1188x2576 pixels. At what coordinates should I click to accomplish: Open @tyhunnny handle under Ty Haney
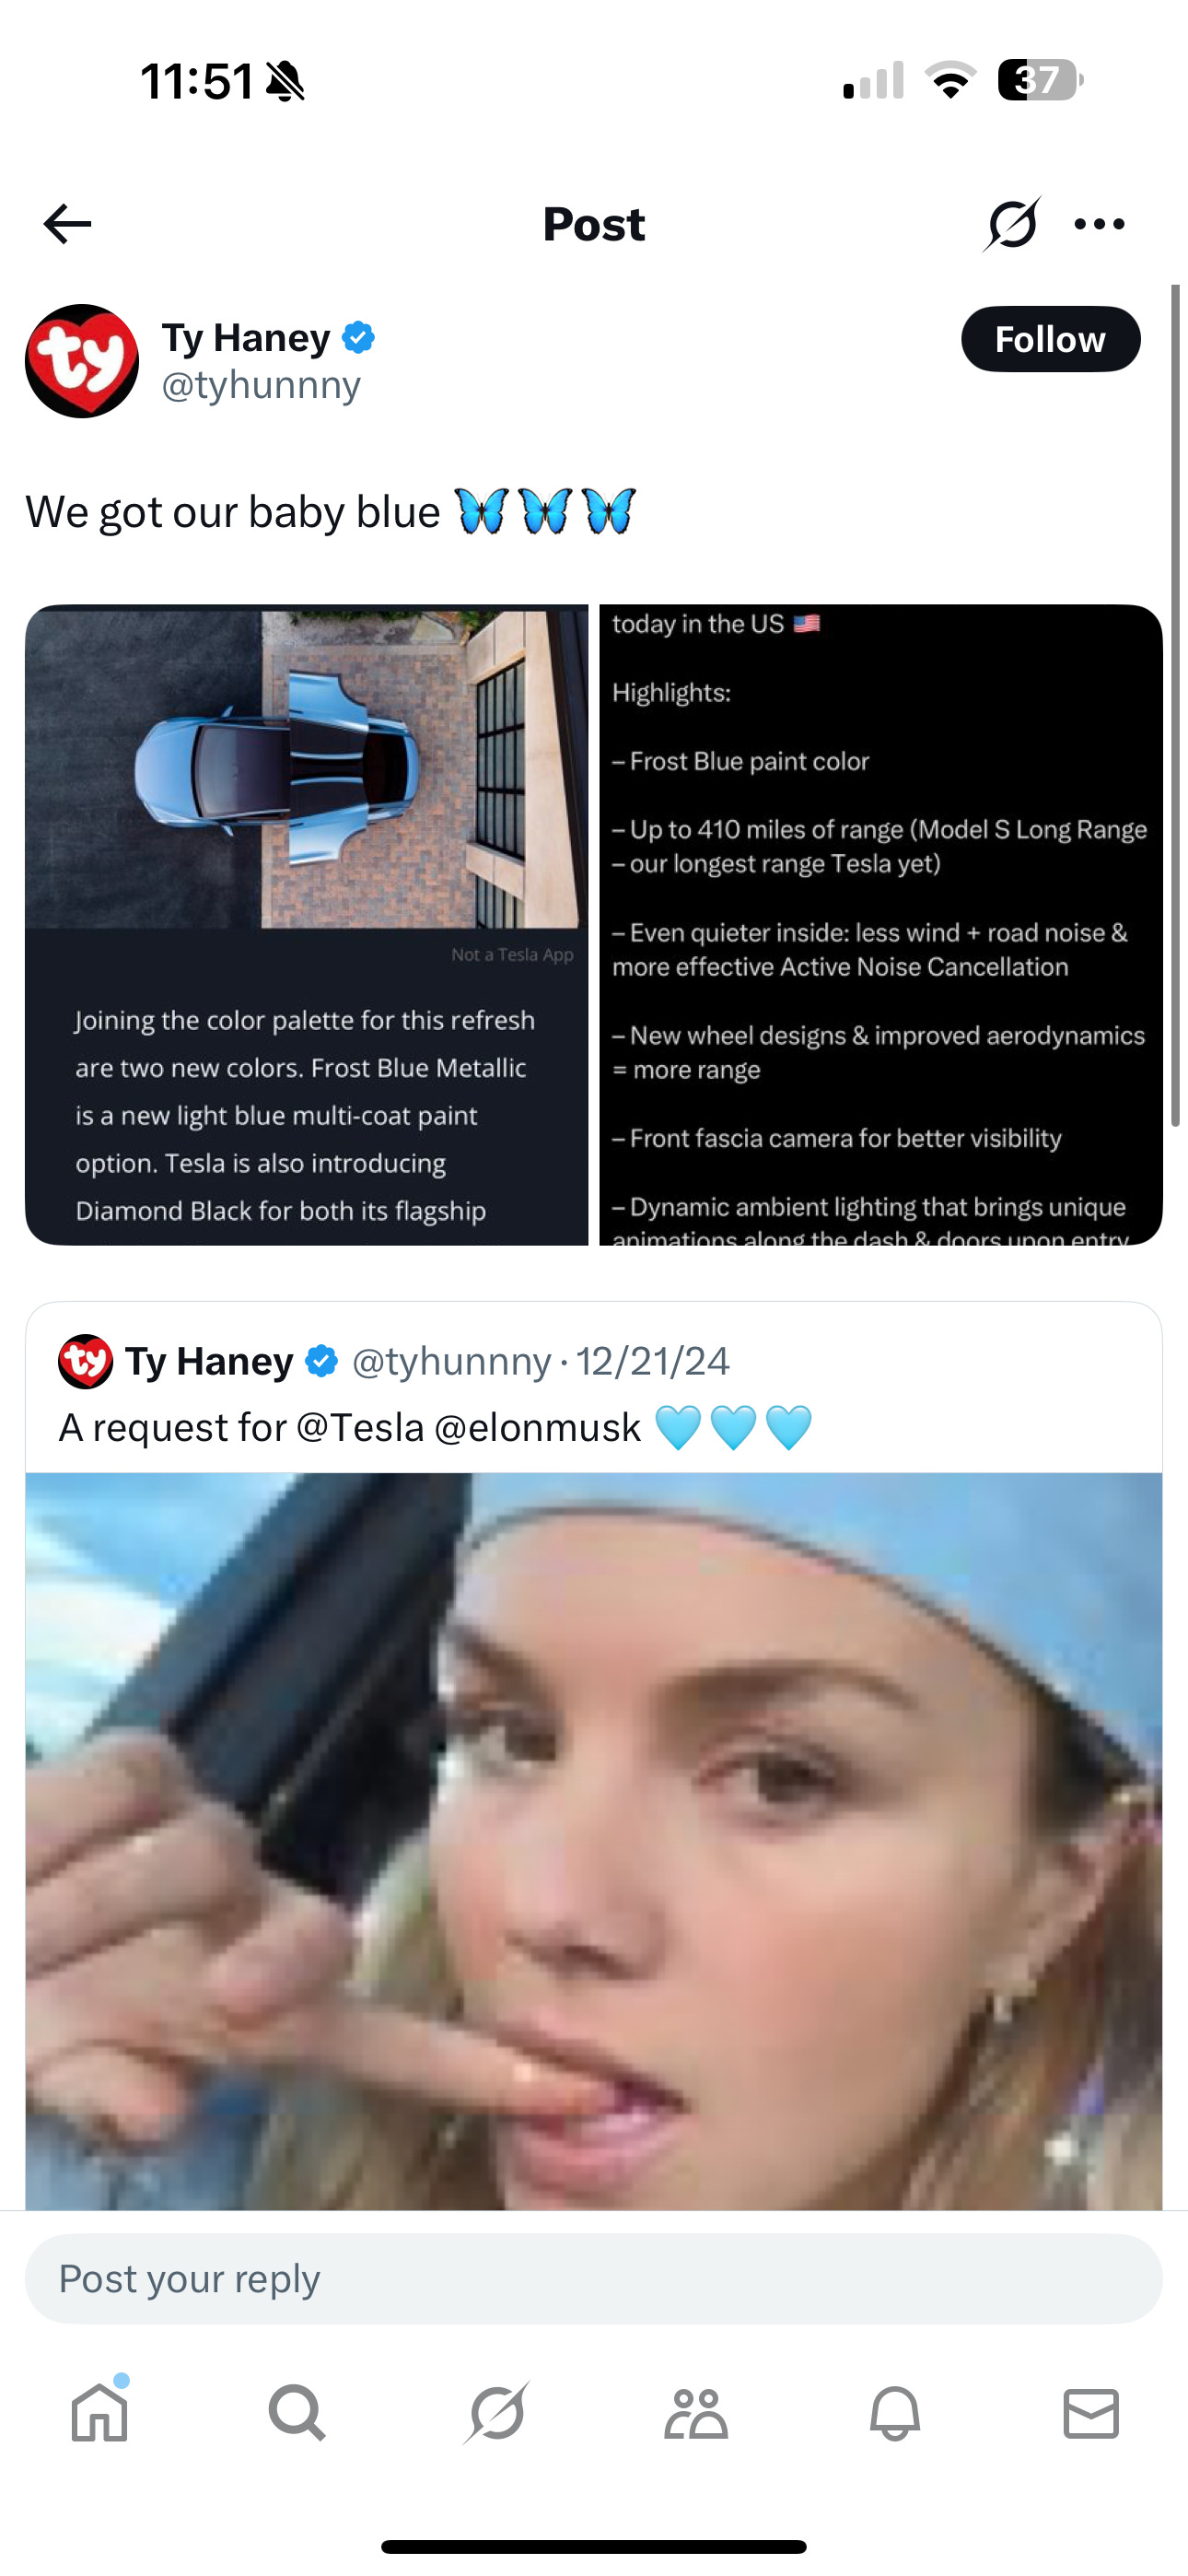[x=261, y=385]
